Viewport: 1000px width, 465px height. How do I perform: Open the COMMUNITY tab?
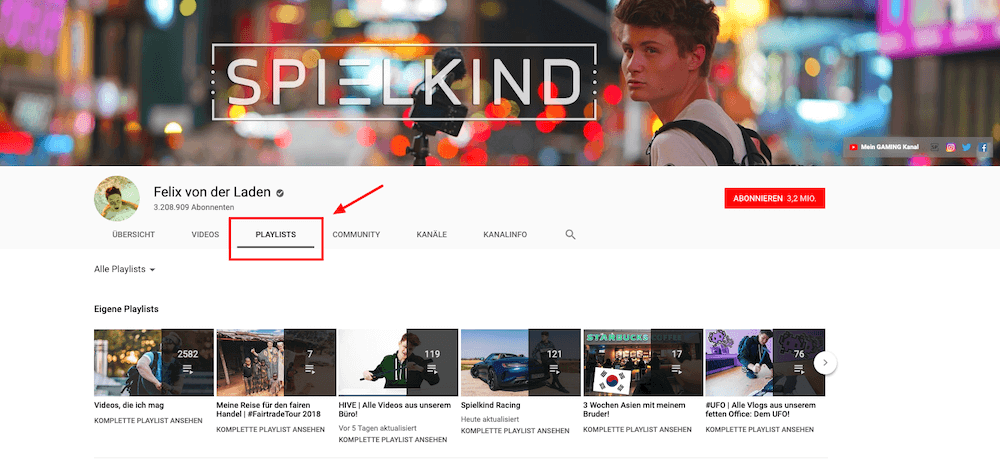coord(356,235)
